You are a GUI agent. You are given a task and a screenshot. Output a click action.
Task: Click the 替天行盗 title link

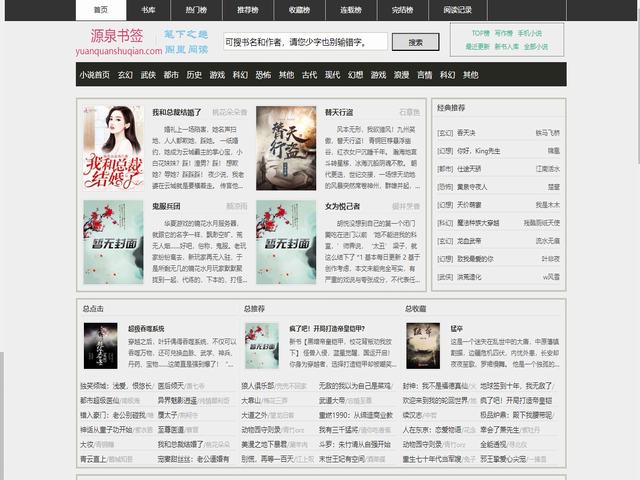click(339, 112)
